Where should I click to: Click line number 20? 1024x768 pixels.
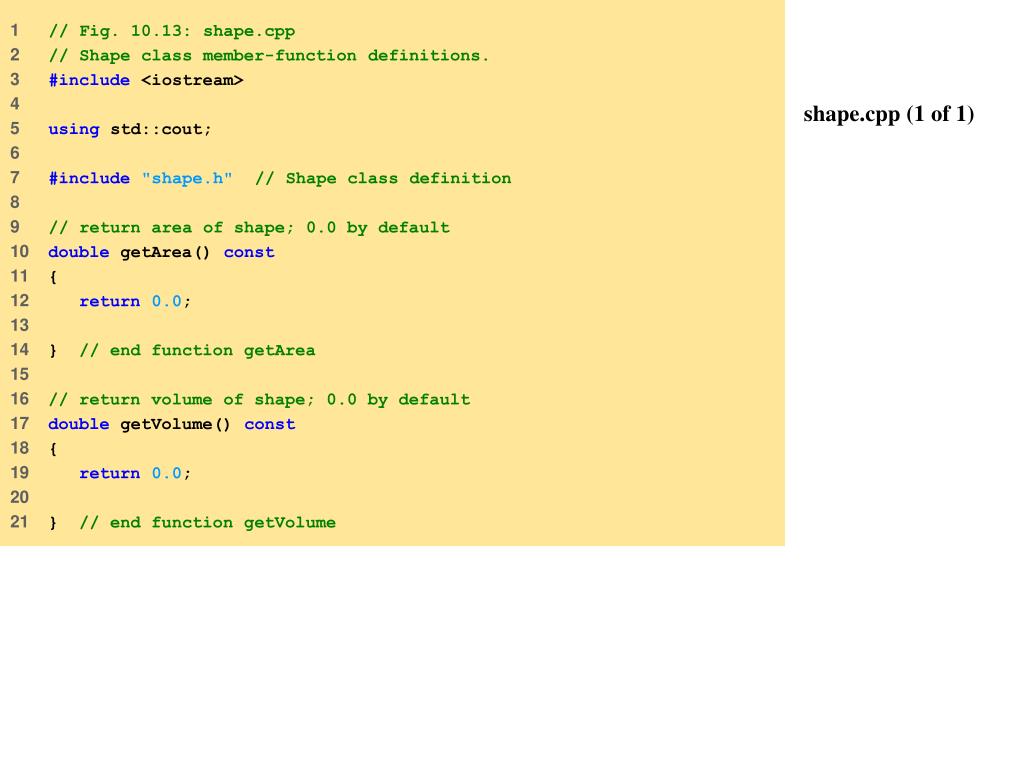click(19, 497)
